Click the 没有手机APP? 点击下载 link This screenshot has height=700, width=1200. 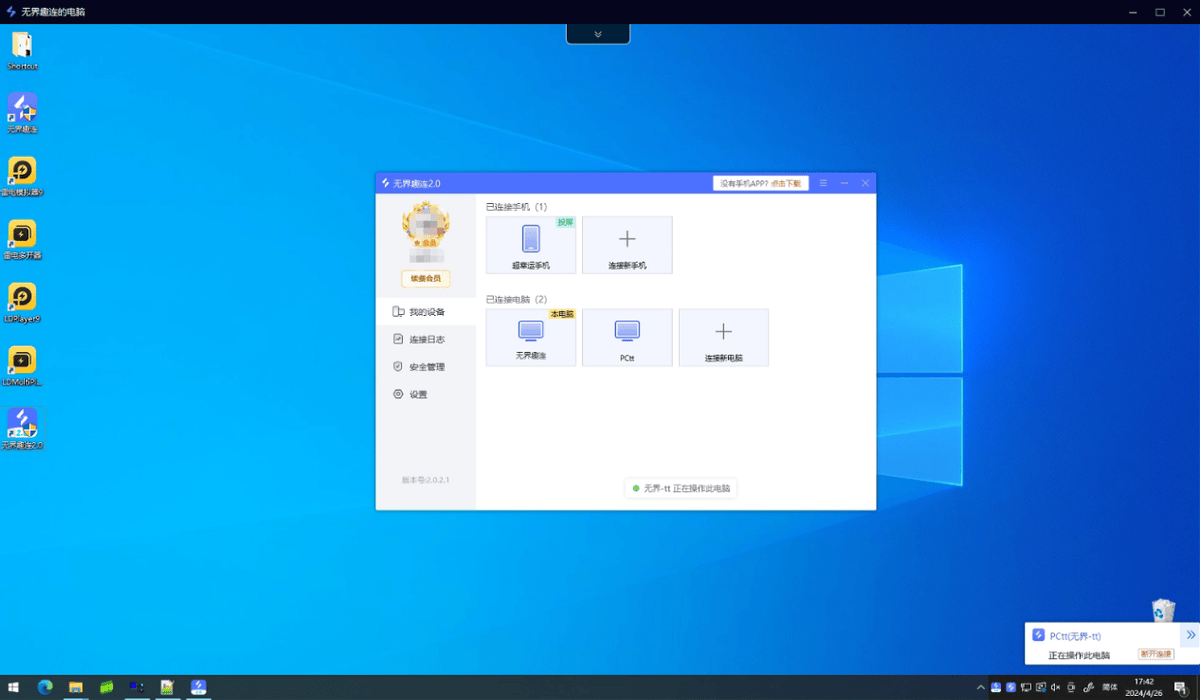tap(760, 183)
